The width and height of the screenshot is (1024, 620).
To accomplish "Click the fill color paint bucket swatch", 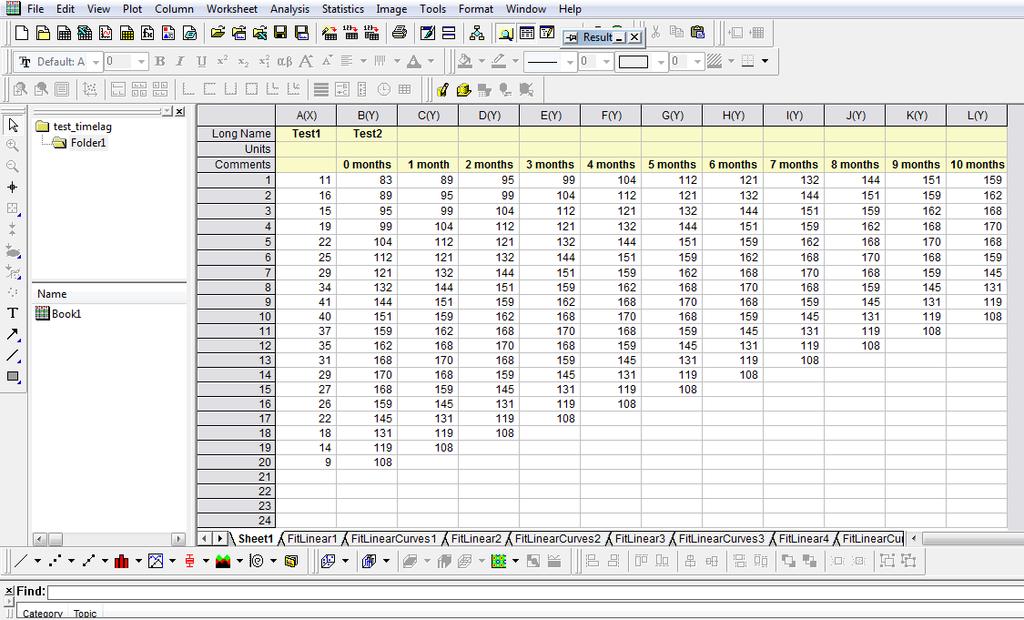I will tap(465, 61).
